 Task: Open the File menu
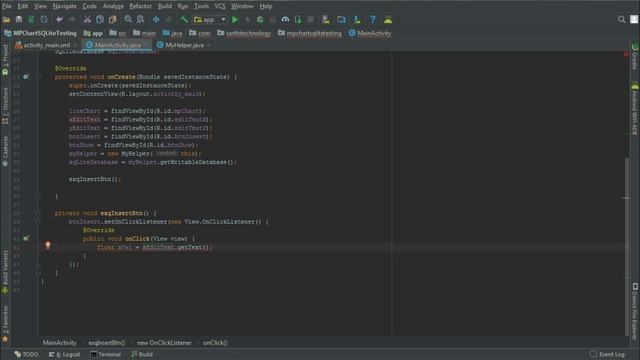7,6
